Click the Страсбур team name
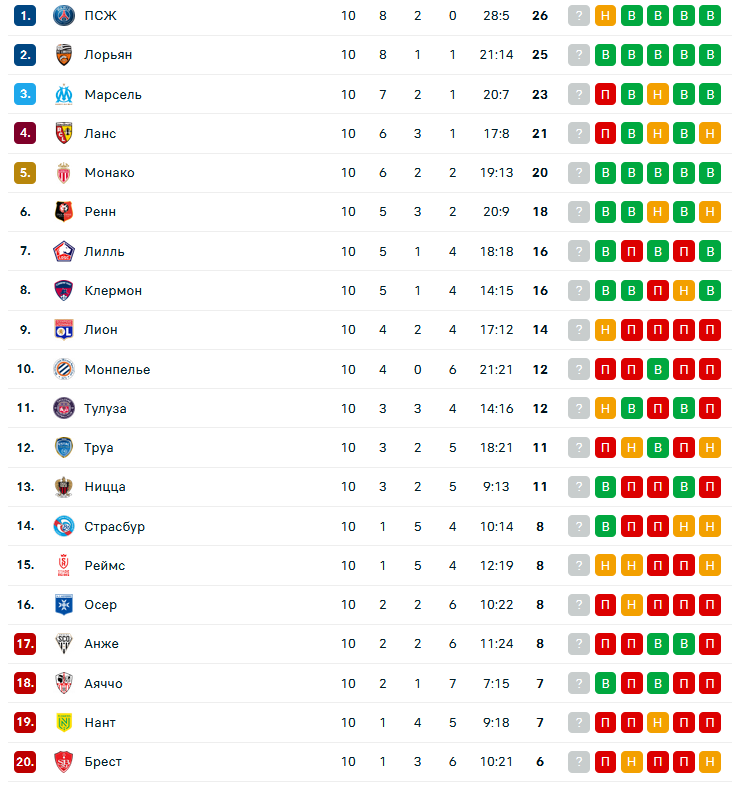The width and height of the screenshot is (736, 788). click(115, 526)
